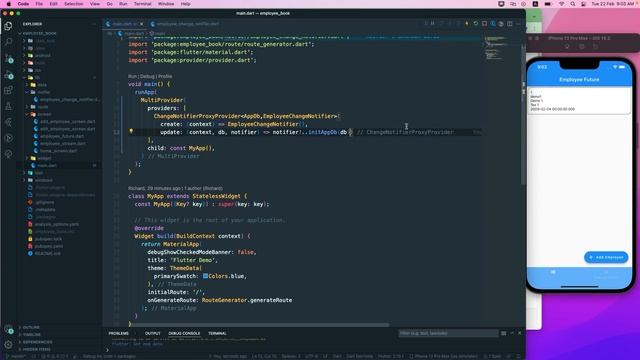Open Accounts icon in activity bar
The image size is (640, 360).
tap(8, 329)
